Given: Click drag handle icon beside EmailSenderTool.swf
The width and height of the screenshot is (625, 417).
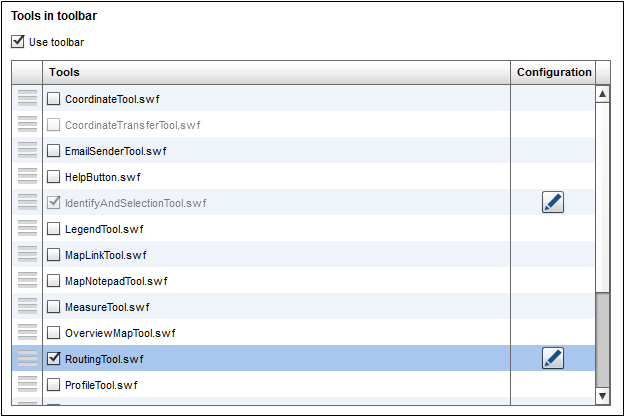Looking at the screenshot, I should click(x=28, y=150).
